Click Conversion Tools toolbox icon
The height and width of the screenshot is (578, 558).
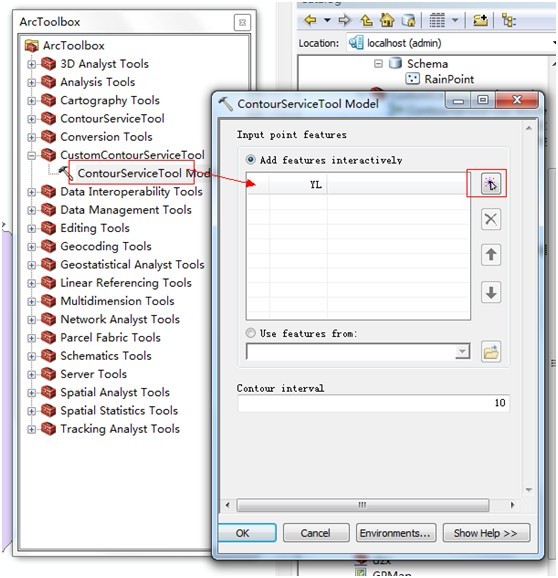click(x=48, y=137)
